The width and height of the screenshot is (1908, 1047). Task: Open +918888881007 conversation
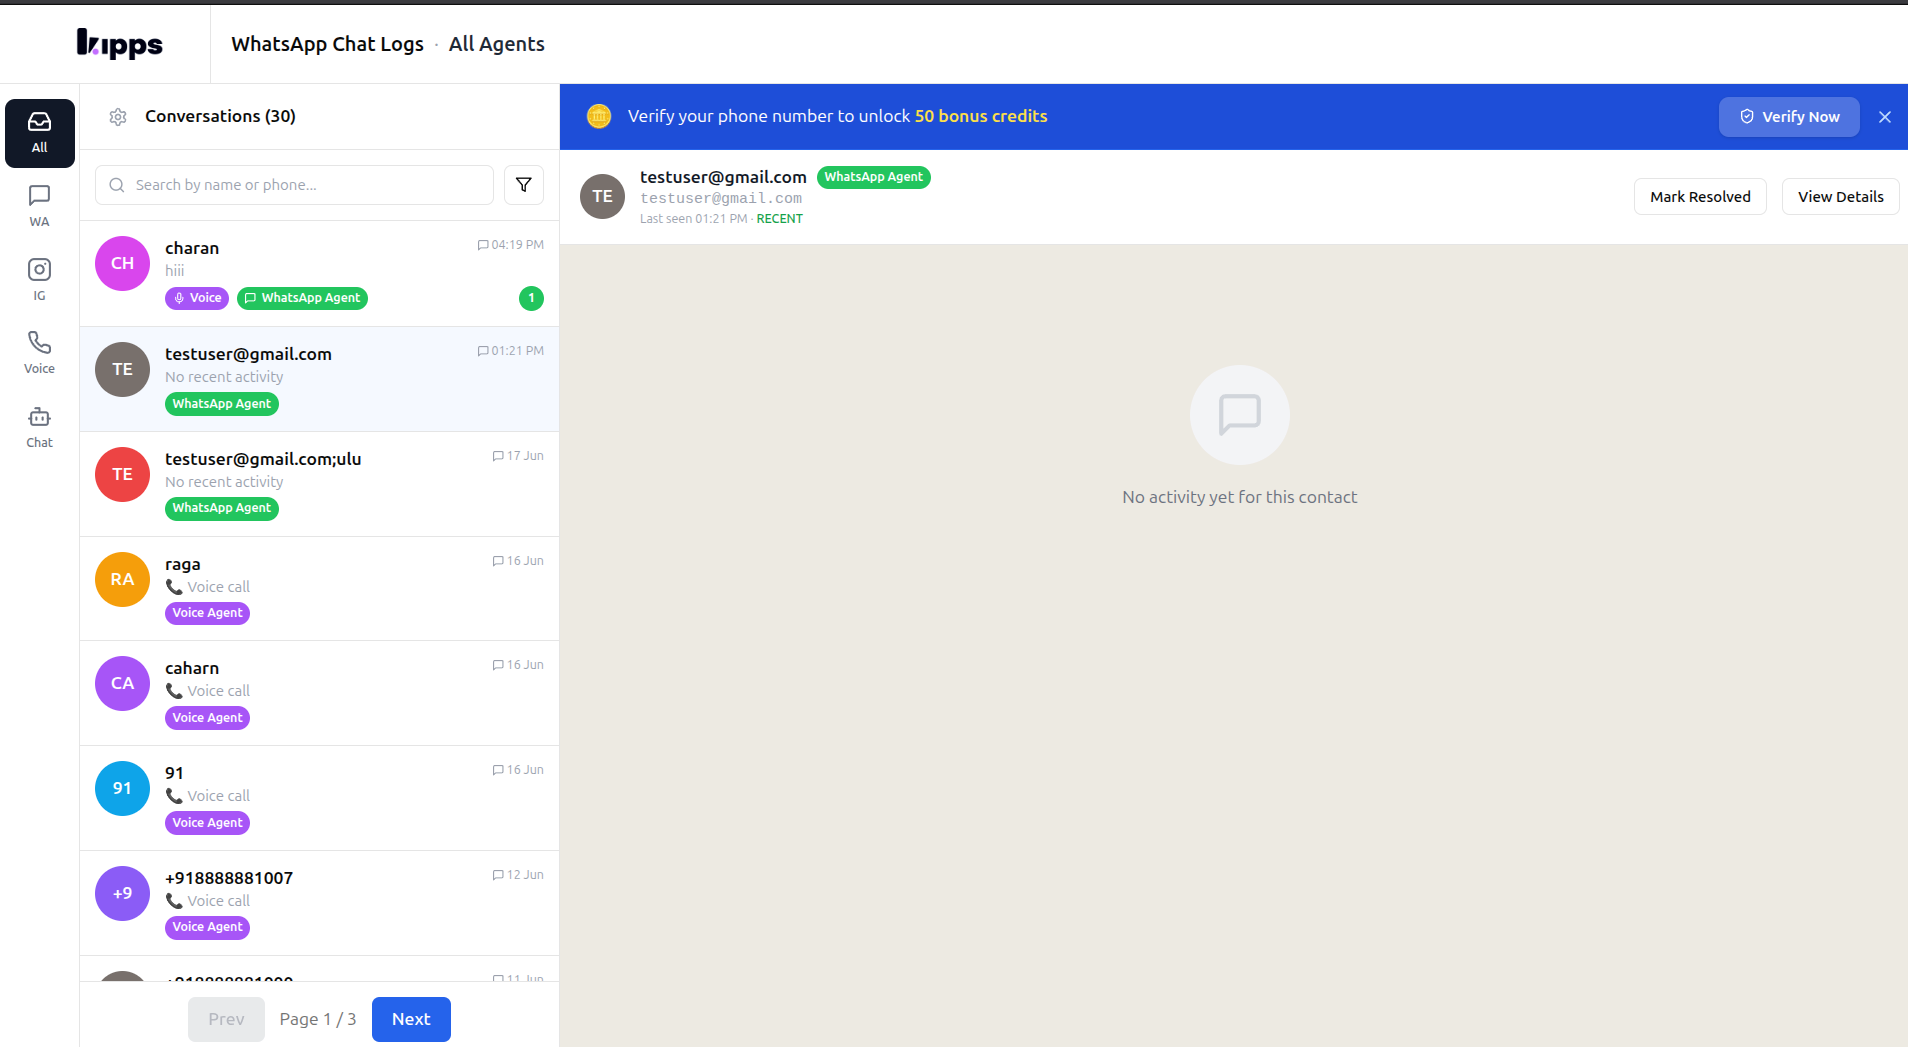pos(319,903)
